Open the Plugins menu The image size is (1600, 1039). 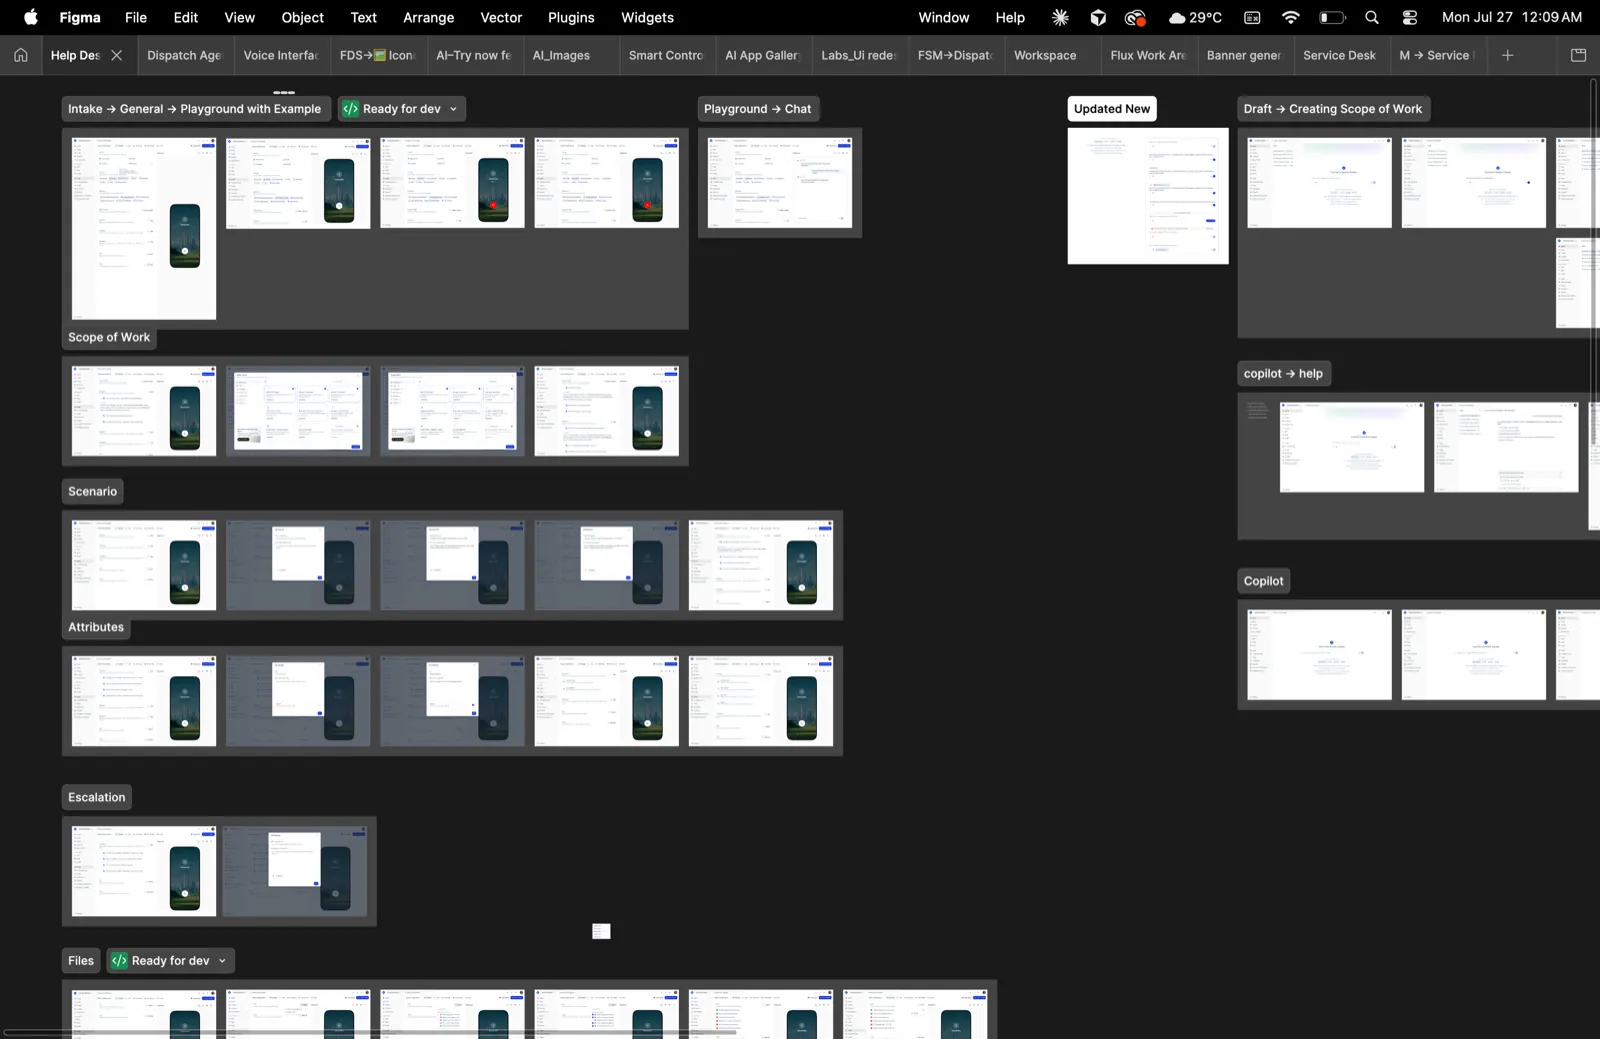[x=571, y=17]
